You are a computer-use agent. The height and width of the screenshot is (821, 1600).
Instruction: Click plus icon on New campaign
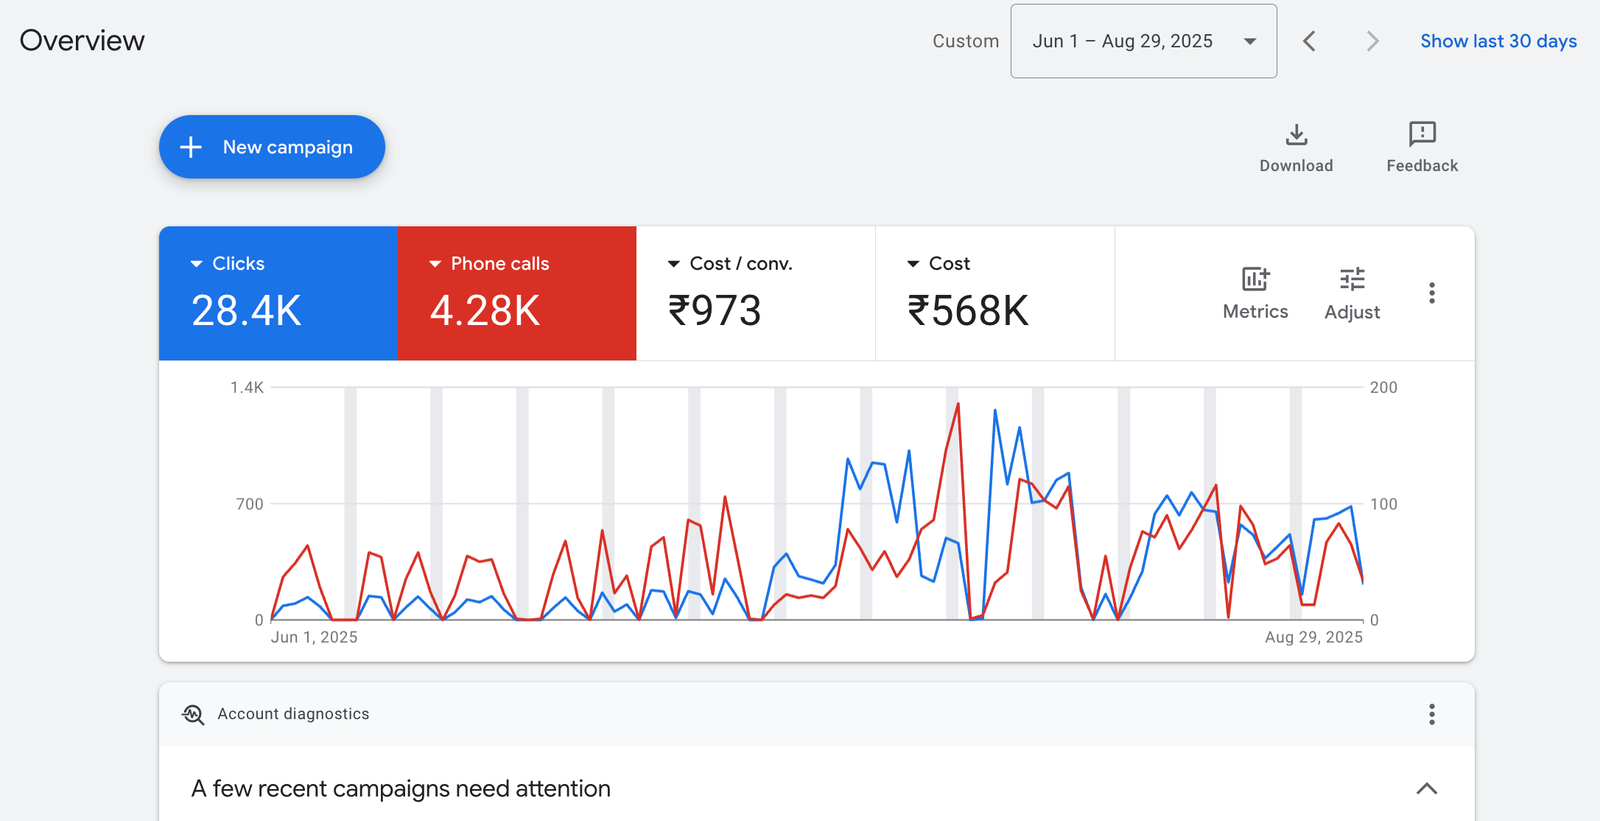coord(191,147)
